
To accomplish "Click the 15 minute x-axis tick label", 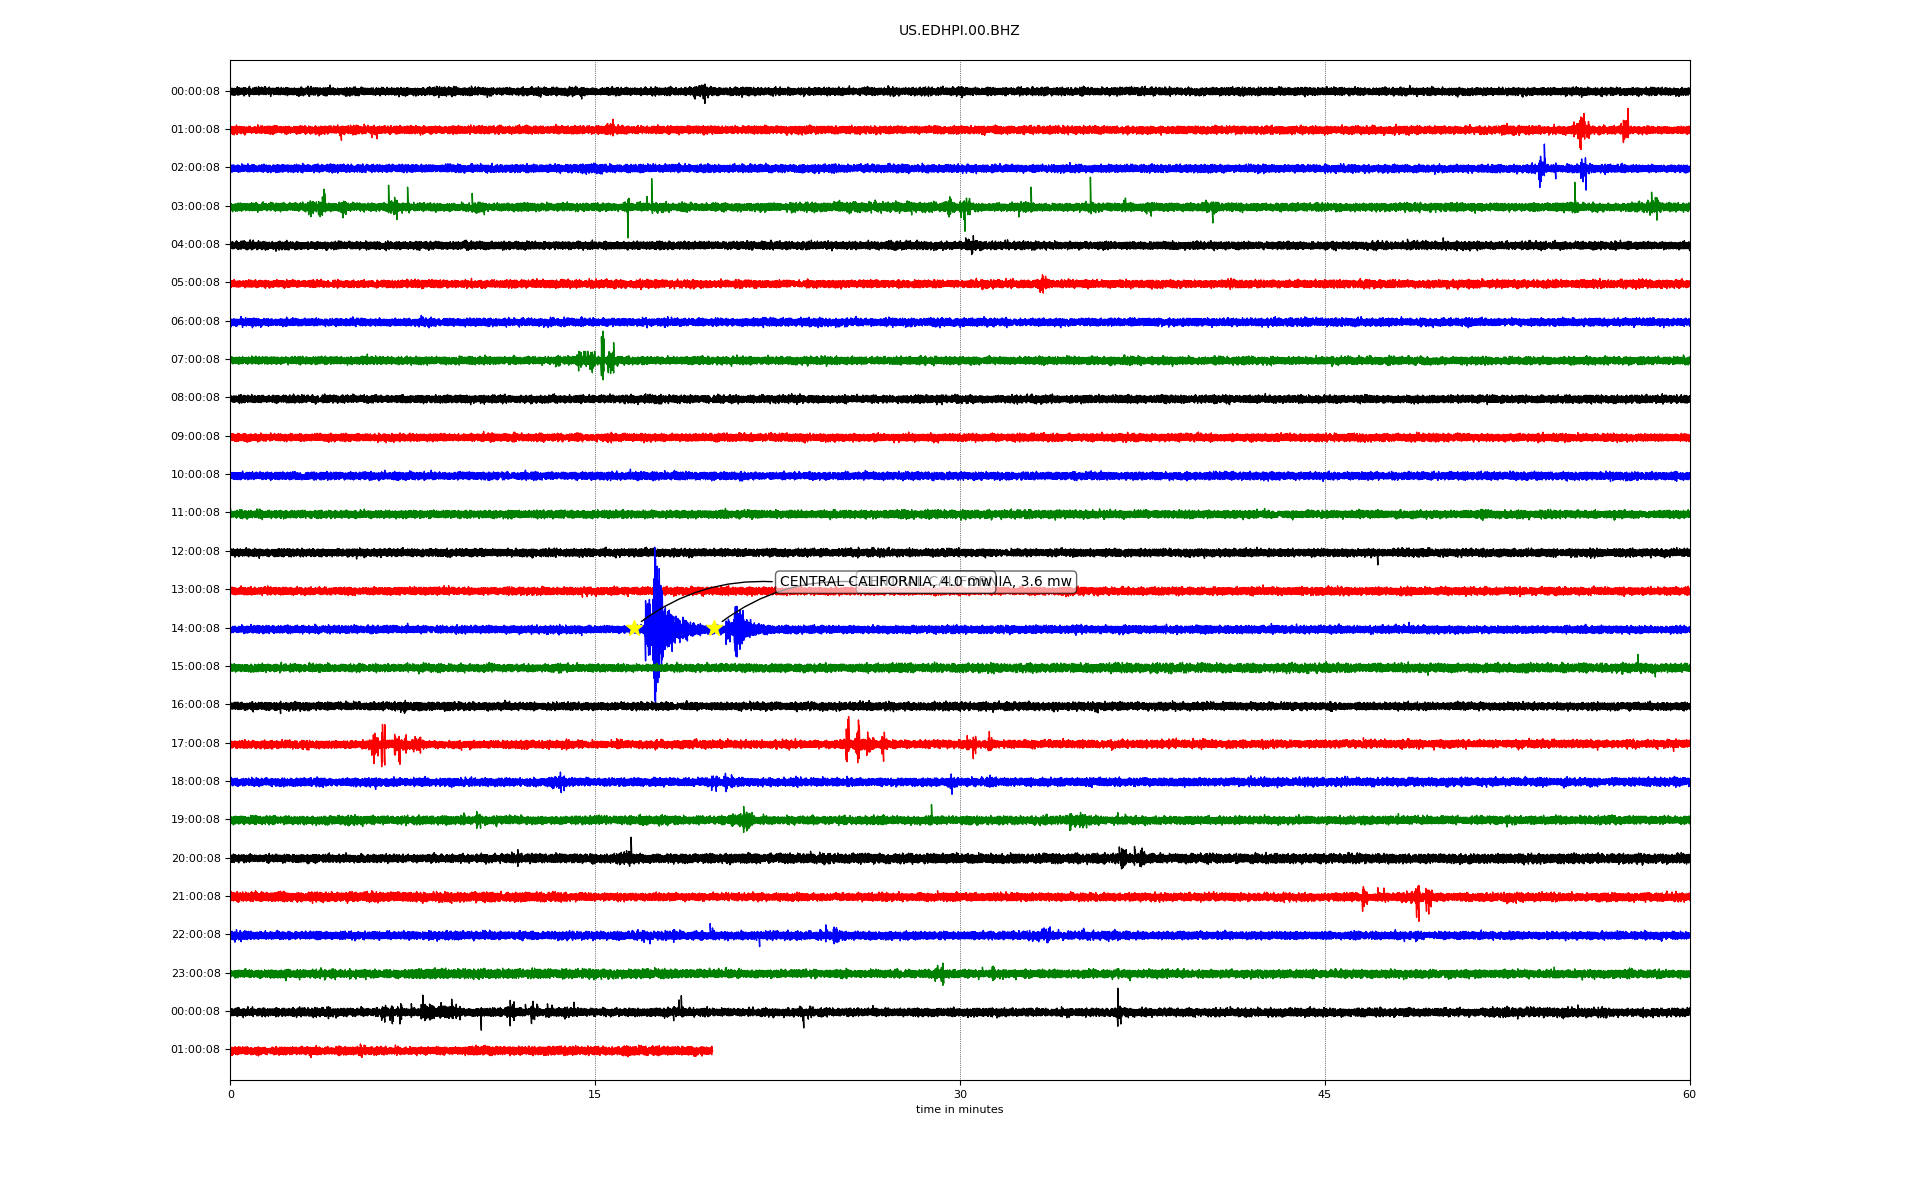I will [595, 1094].
